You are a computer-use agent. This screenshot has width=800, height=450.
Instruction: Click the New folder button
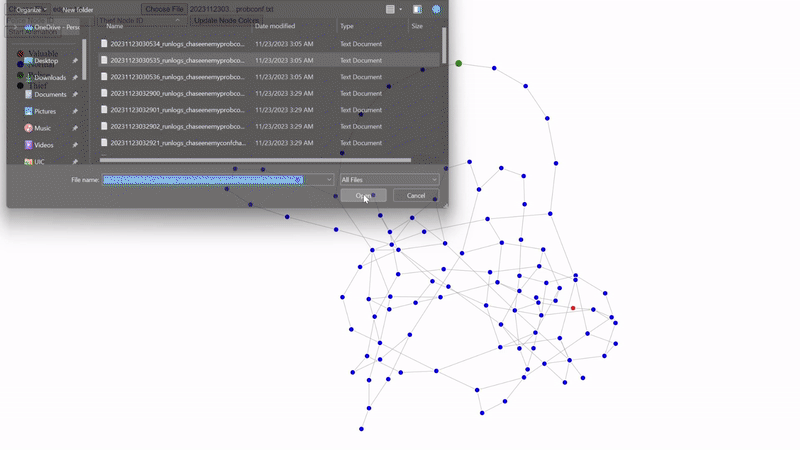[x=78, y=10]
